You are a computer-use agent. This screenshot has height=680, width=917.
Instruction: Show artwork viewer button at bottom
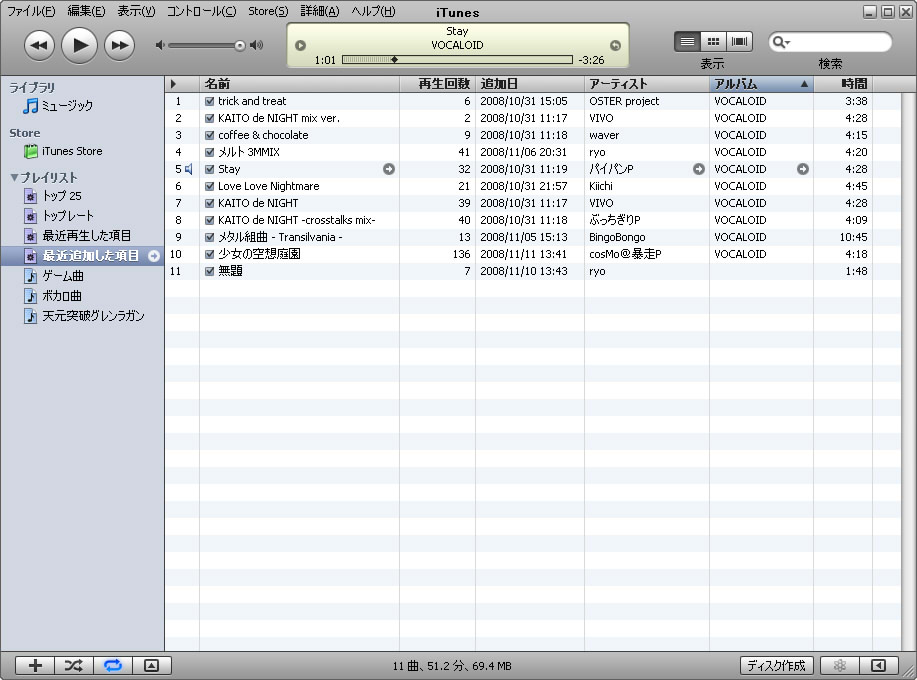click(151, 665)
